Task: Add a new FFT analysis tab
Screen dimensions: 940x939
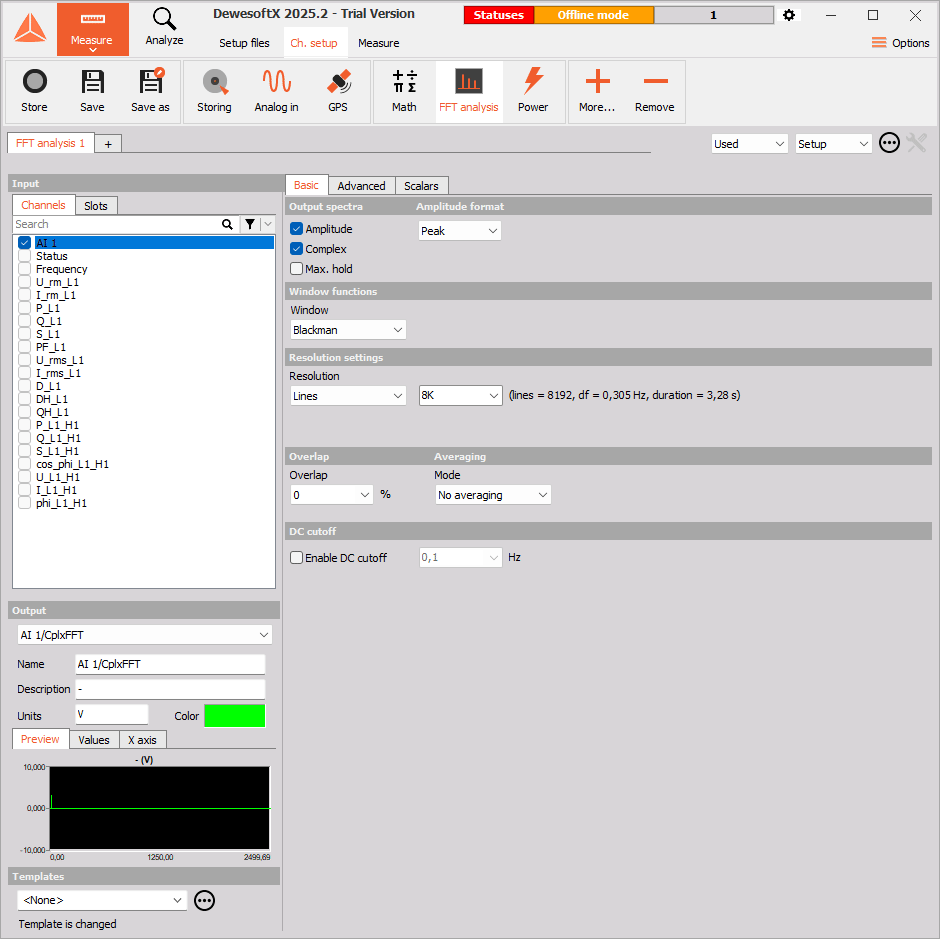Action: tap(108, 144)
